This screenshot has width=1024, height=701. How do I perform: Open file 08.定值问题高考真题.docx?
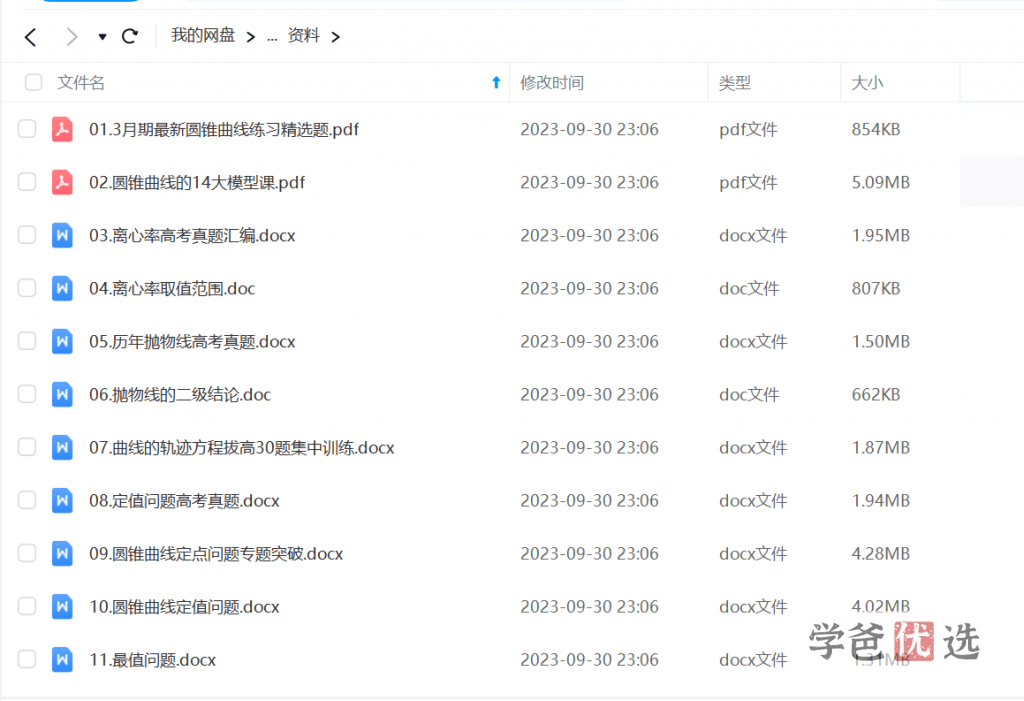click(x=184, y=500)
